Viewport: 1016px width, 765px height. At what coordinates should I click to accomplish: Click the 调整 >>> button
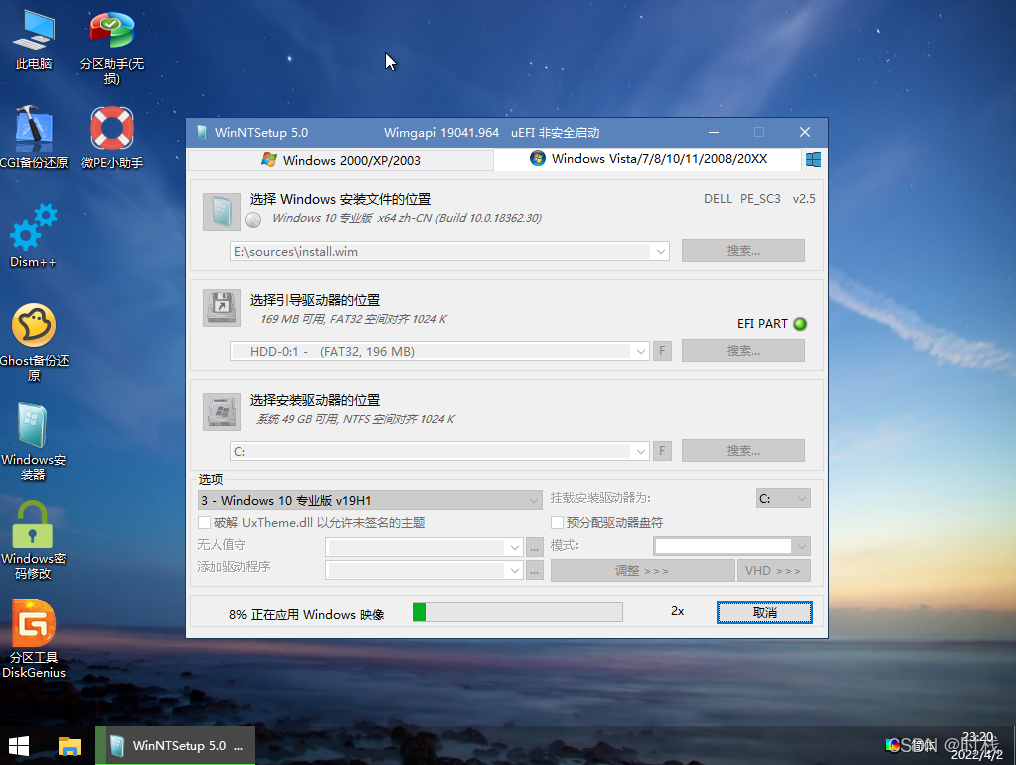click(x=642, y=571)
